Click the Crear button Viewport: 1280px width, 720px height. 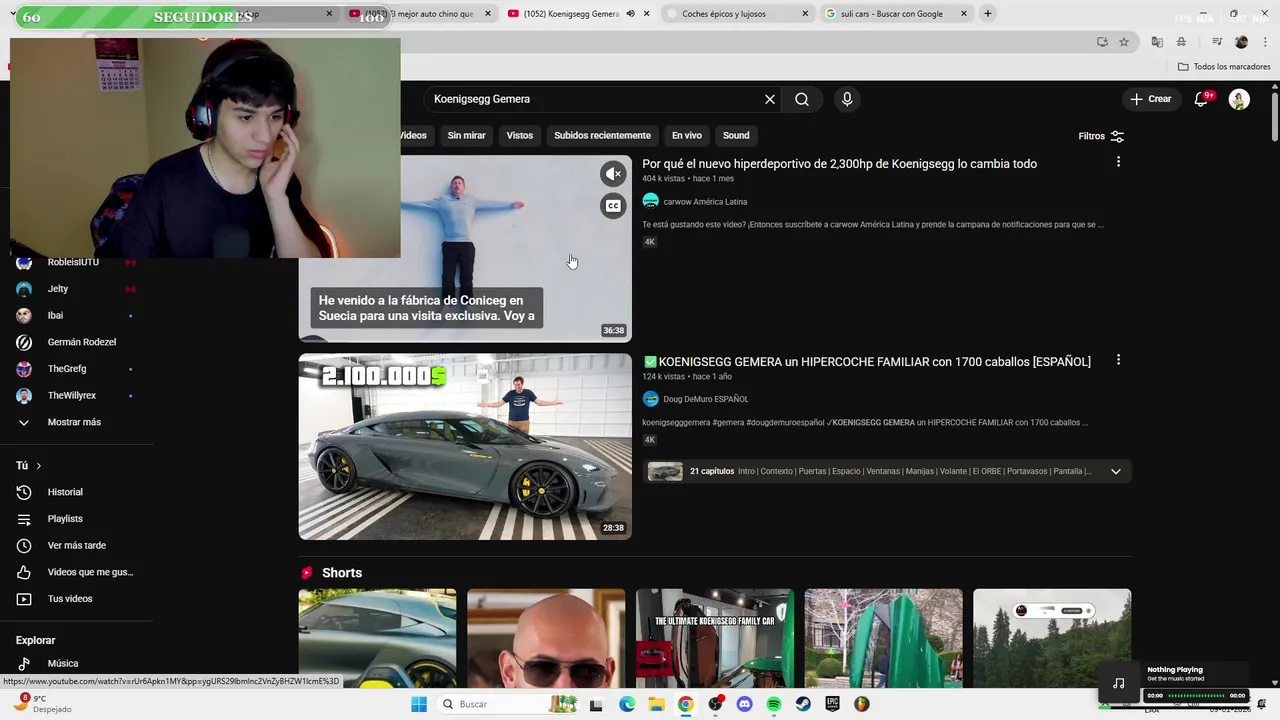coord(1151,99)
